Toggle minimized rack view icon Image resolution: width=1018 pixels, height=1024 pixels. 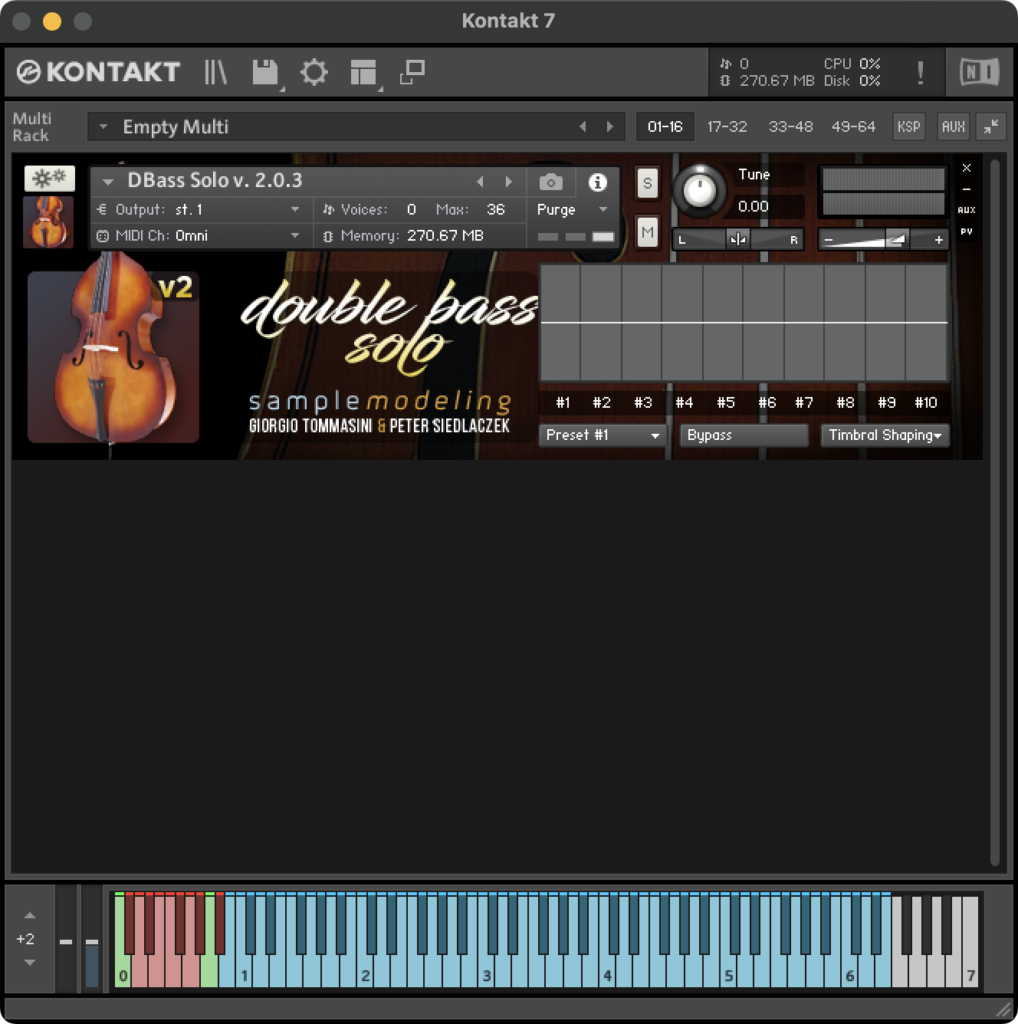pyautogui.click(x=412, y=72)
